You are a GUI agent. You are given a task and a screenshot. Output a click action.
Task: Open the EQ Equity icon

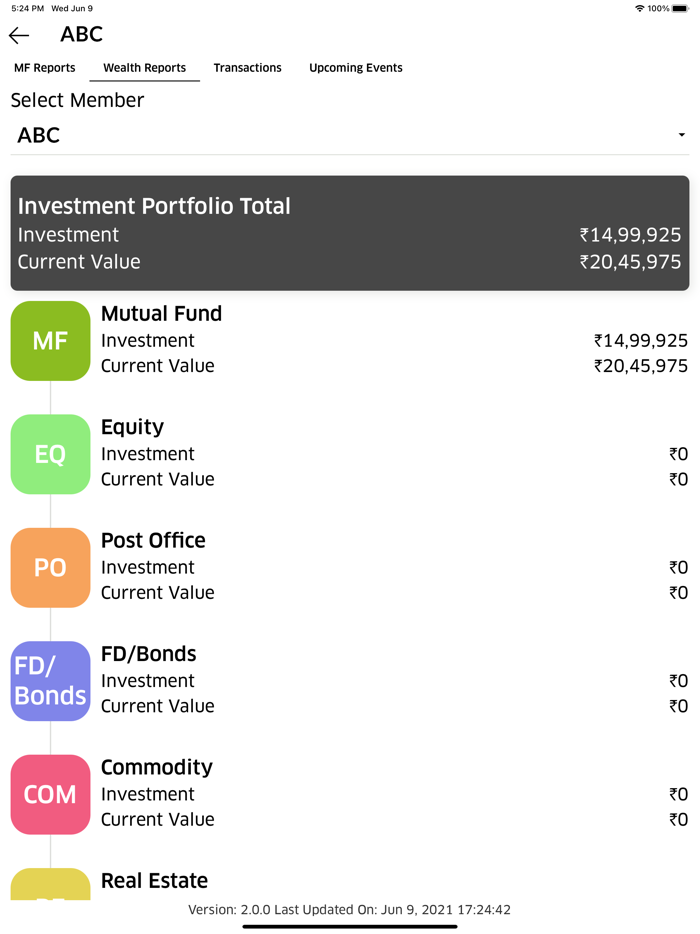tap(51, 454)
